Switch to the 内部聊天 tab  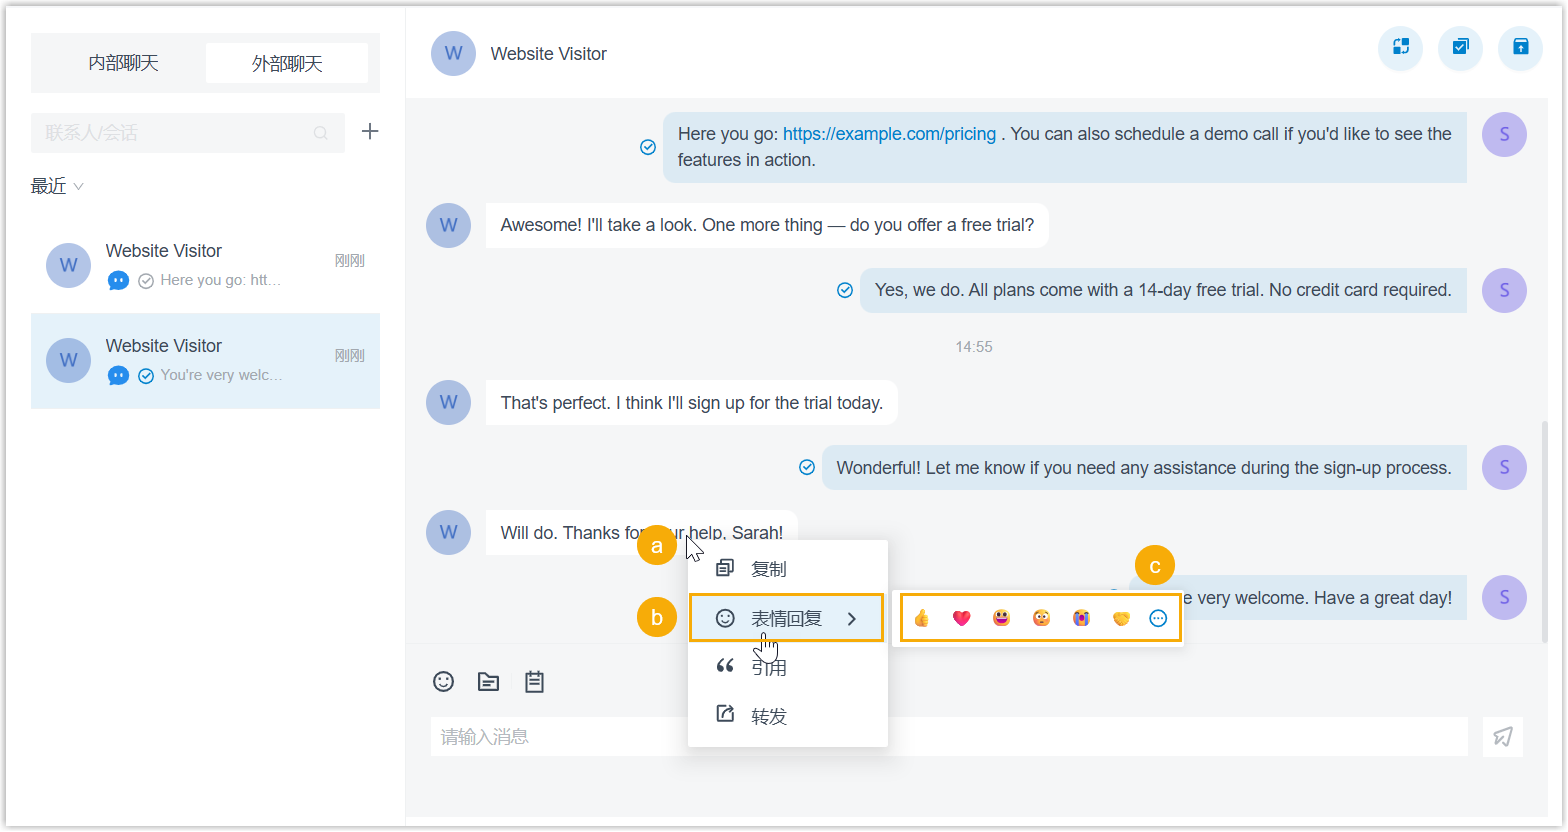123,63
